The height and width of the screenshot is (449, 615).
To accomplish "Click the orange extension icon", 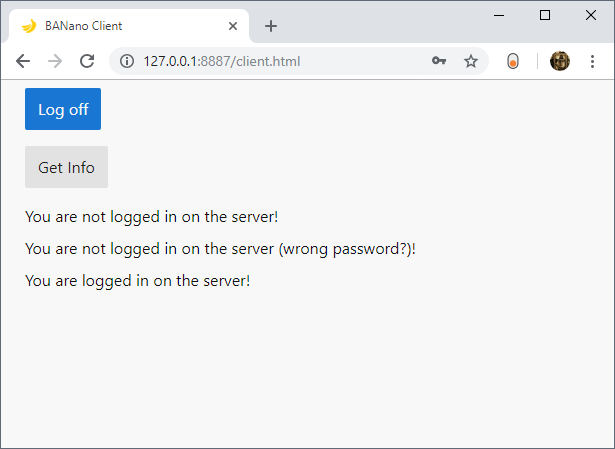I will (x=513, y=61).
